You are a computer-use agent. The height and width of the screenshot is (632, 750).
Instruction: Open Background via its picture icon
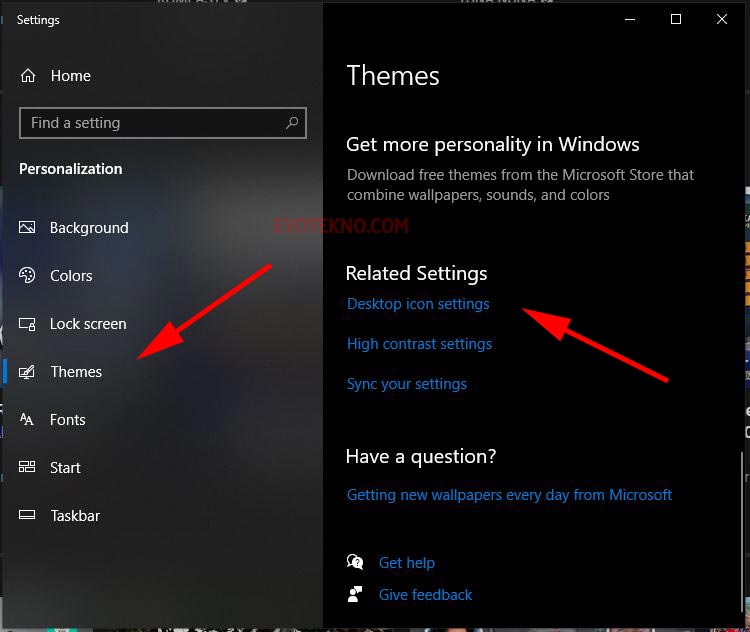pyautogui.click(x=28, y=228)
